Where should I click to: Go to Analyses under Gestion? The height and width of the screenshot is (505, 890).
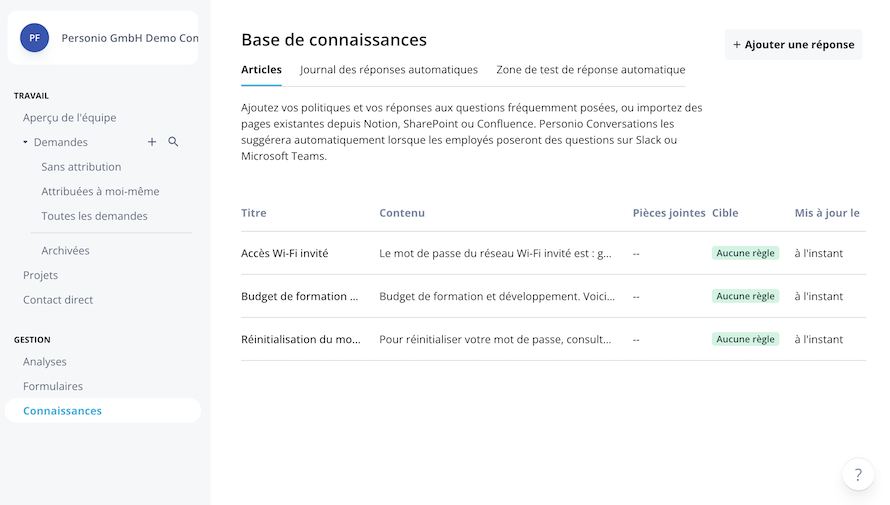tap(45, 362)
